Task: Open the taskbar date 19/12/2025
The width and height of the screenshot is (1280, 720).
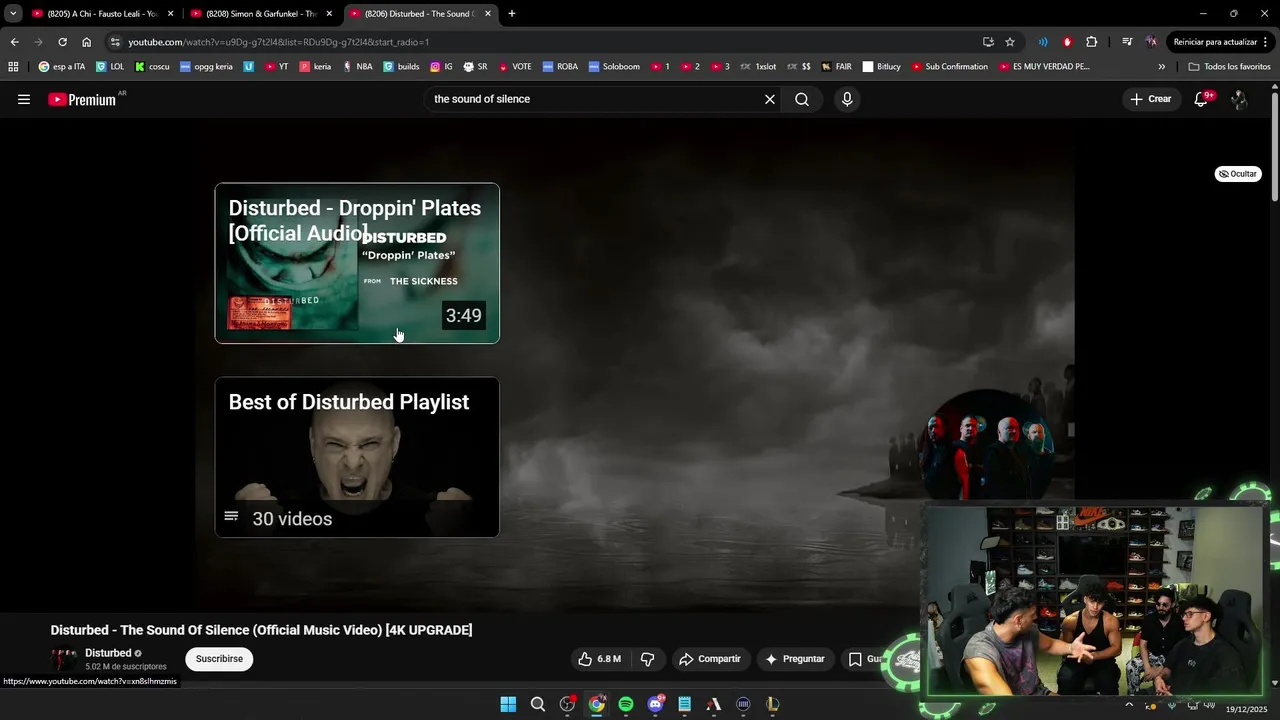Action: 1247,709
